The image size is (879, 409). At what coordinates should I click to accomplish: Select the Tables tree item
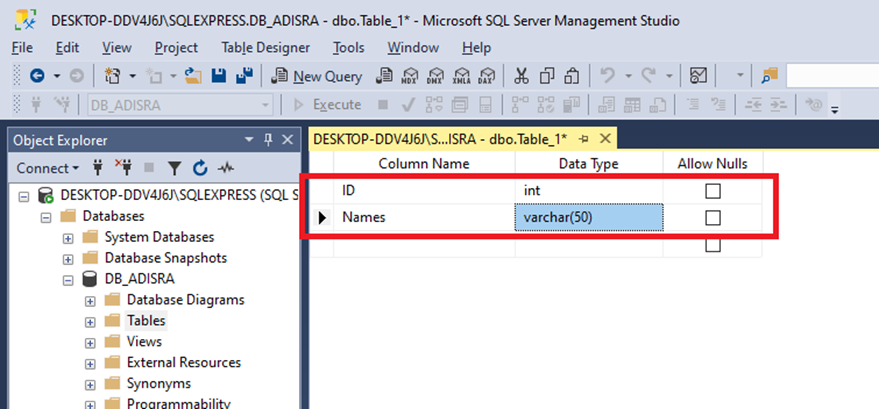(146, 320)
